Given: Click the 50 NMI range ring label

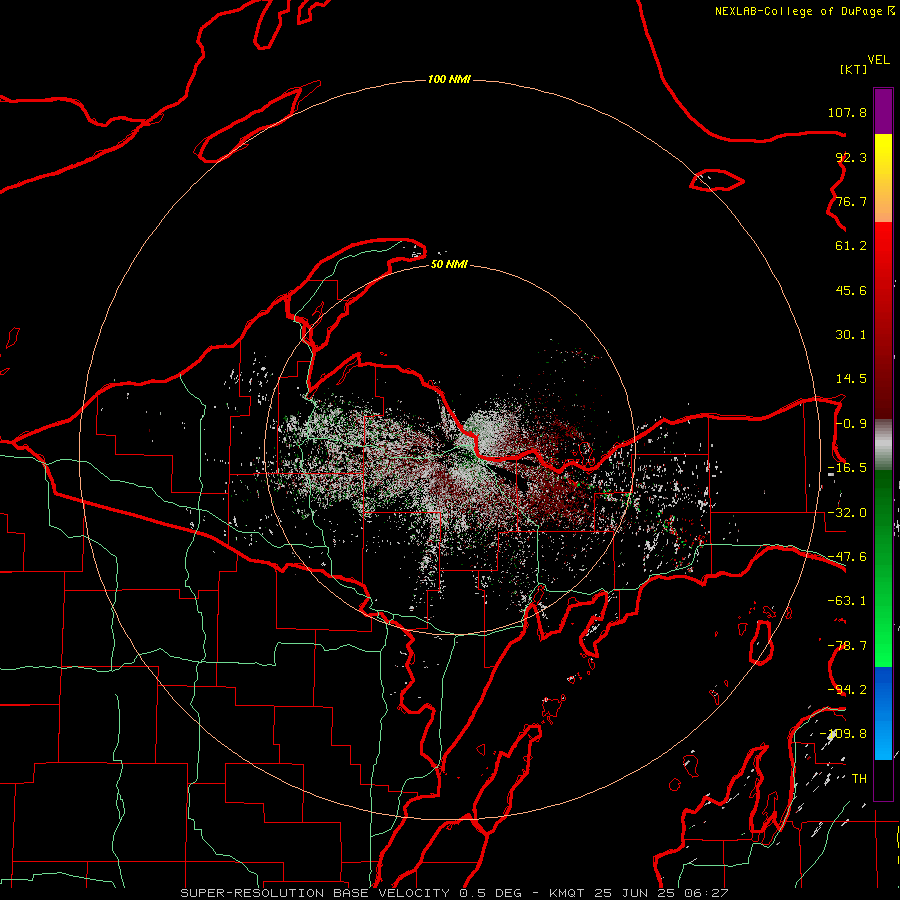Looking at the screenshot, I should click(449, 264).
